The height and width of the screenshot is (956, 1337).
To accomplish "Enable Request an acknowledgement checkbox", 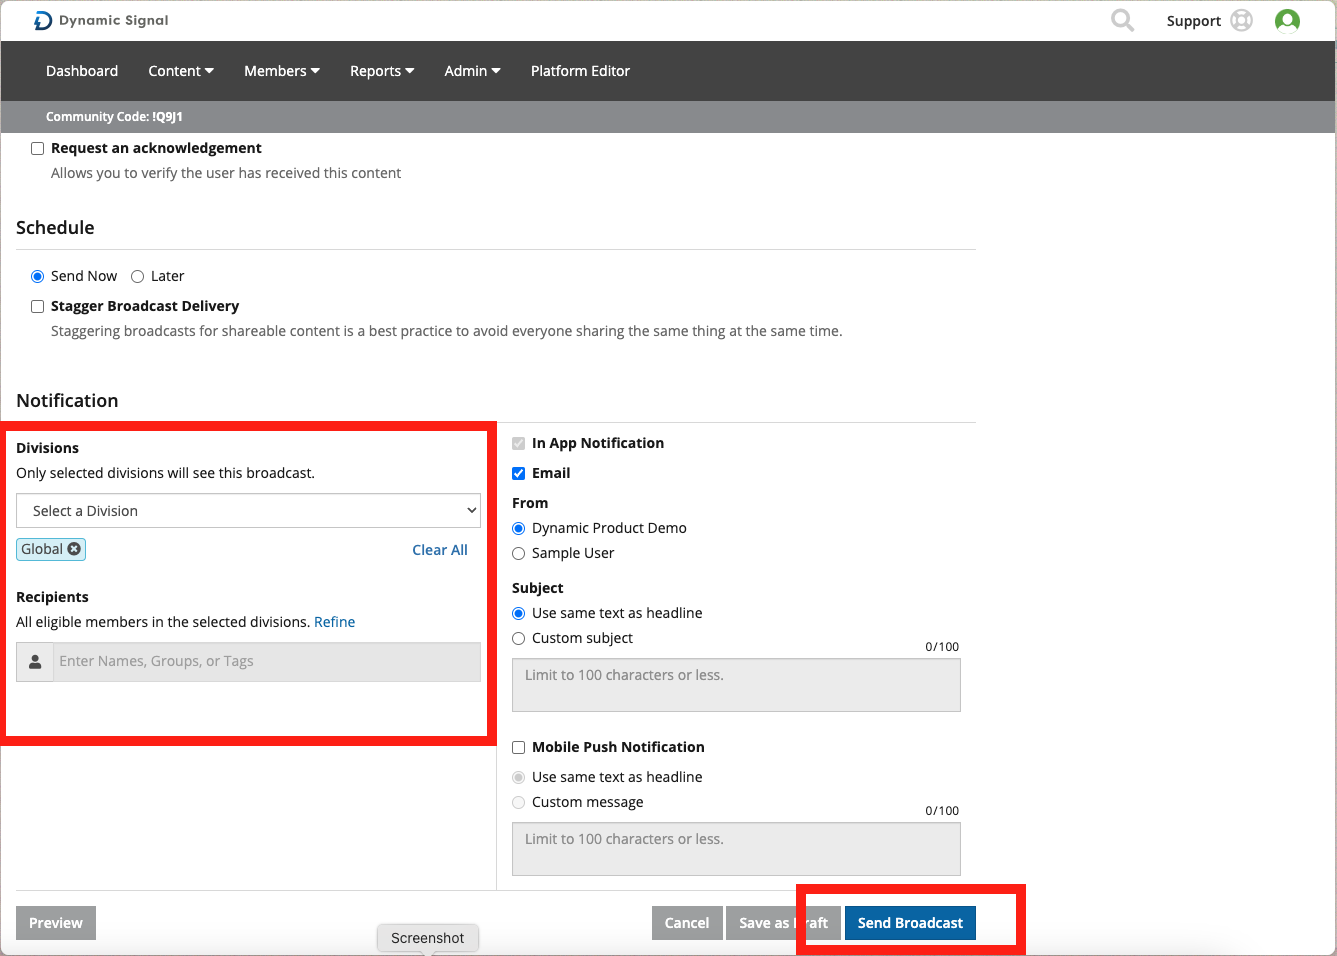I will pyautogui.click(x=38, y=148).
